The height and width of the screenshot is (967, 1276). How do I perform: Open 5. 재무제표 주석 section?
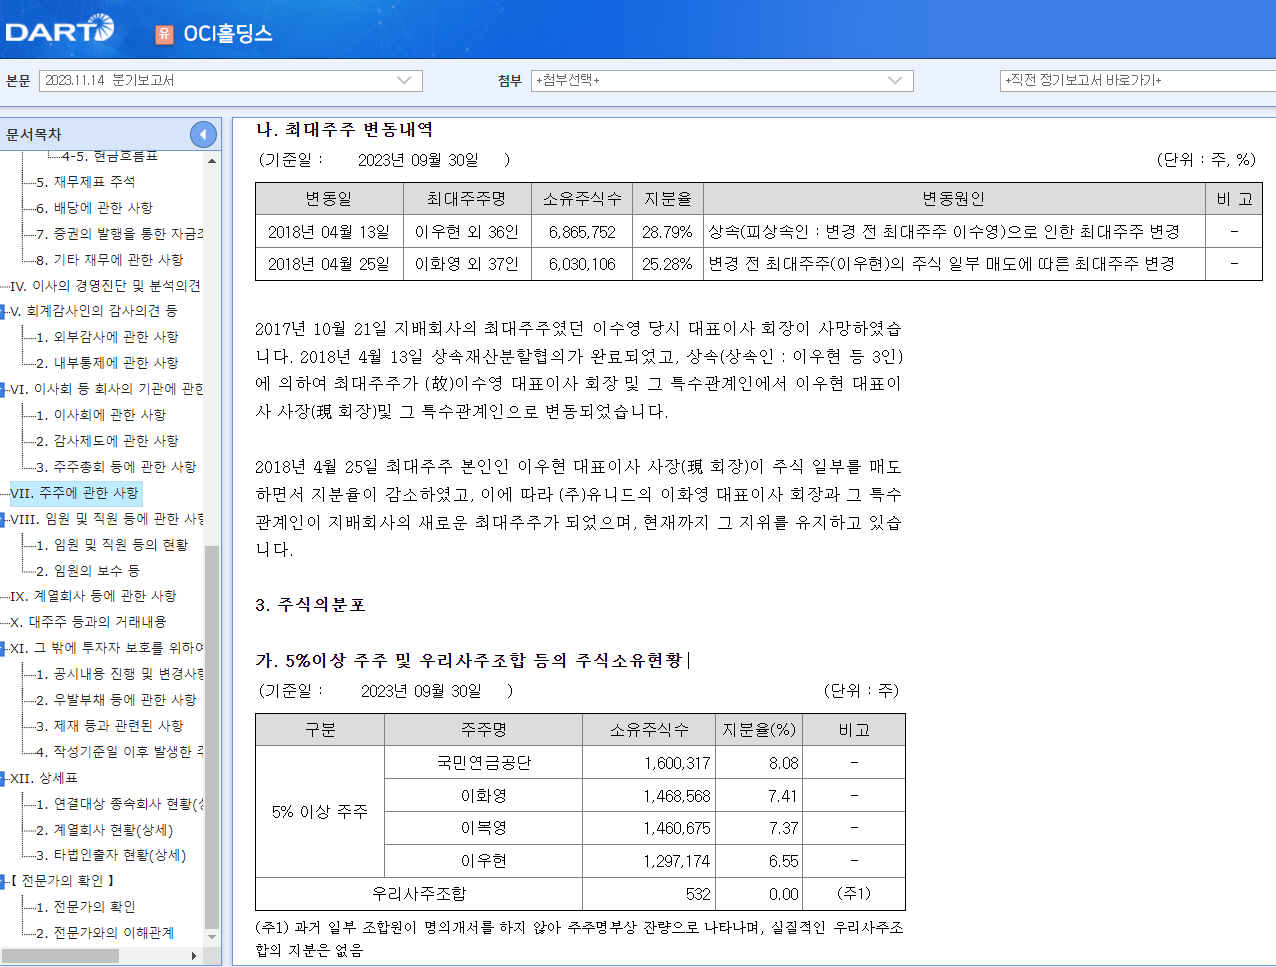point(85,181)
